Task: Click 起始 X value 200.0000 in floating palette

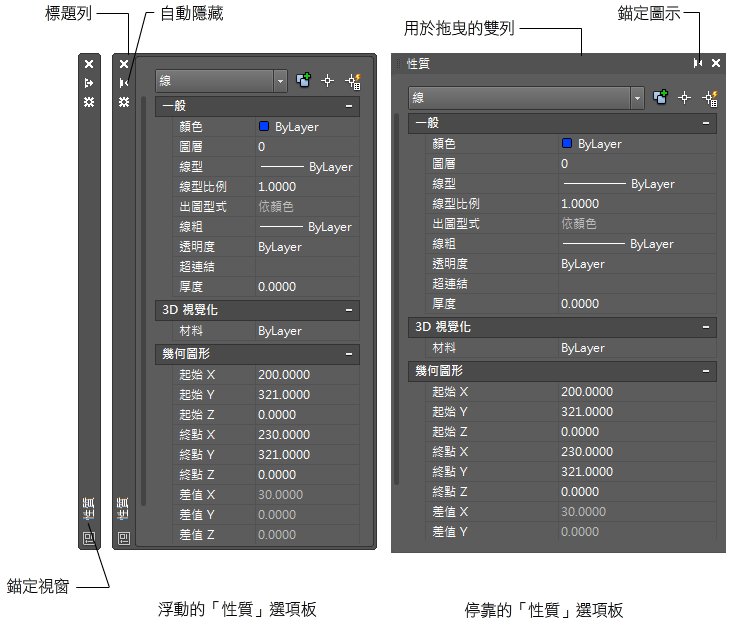Action: tap(308, 375)
